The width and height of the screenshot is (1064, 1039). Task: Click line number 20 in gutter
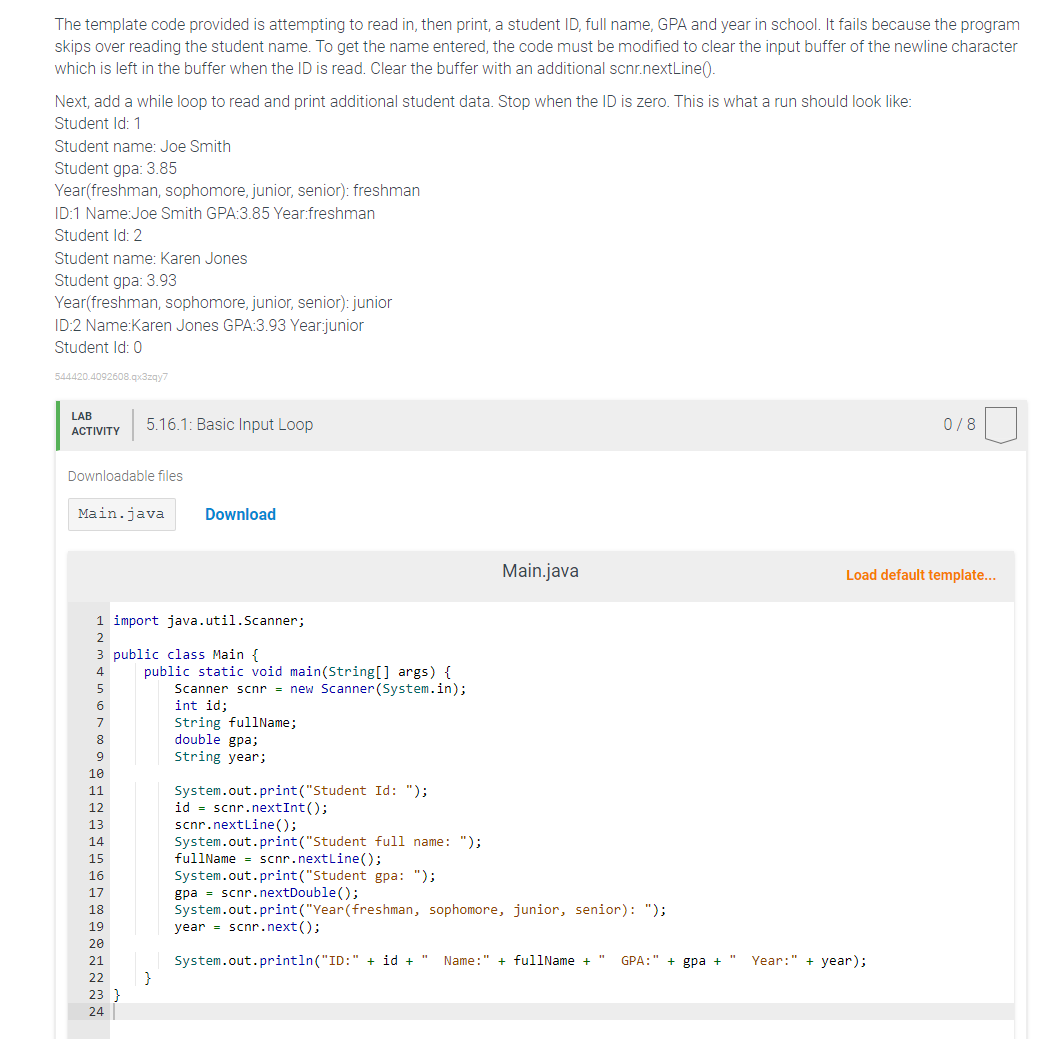96,943
